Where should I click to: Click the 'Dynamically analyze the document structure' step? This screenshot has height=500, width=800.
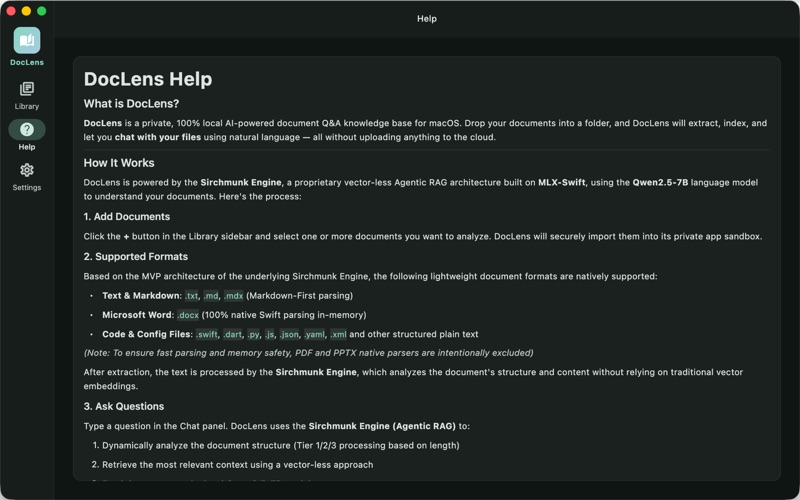[x=281, y=445]
